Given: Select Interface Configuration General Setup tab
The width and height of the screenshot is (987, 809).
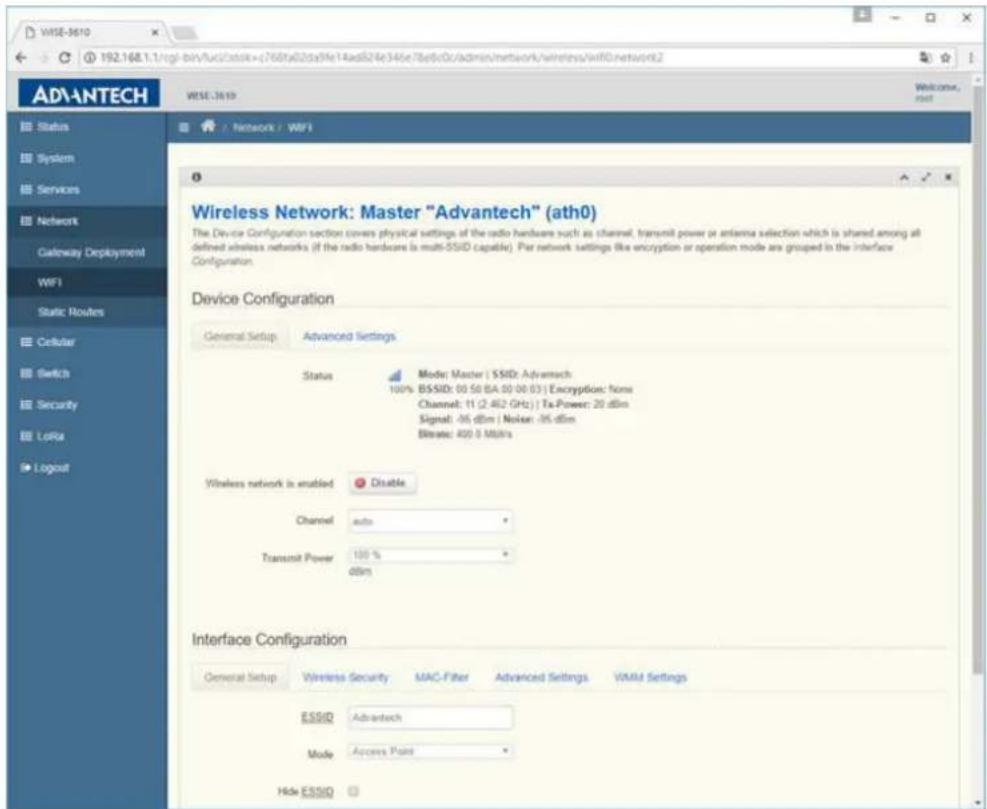Looking at the screenshot, I should [240, 677].
